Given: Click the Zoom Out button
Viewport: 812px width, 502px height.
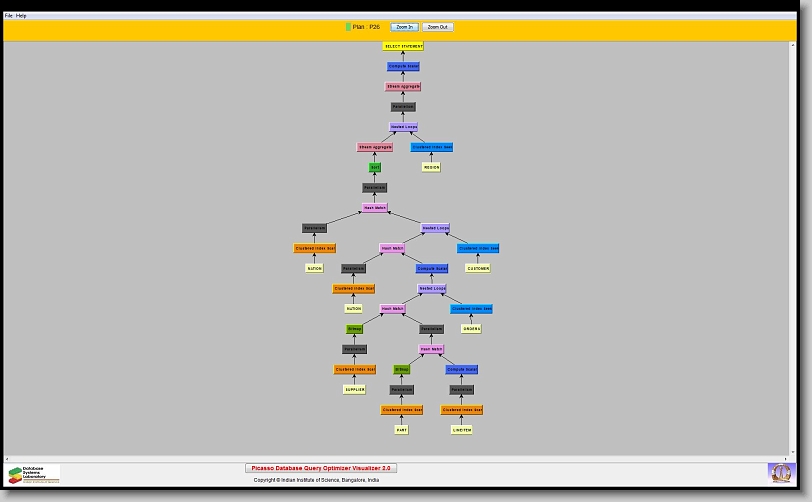Looking at the screenshot, I should [x=437, y=27].
